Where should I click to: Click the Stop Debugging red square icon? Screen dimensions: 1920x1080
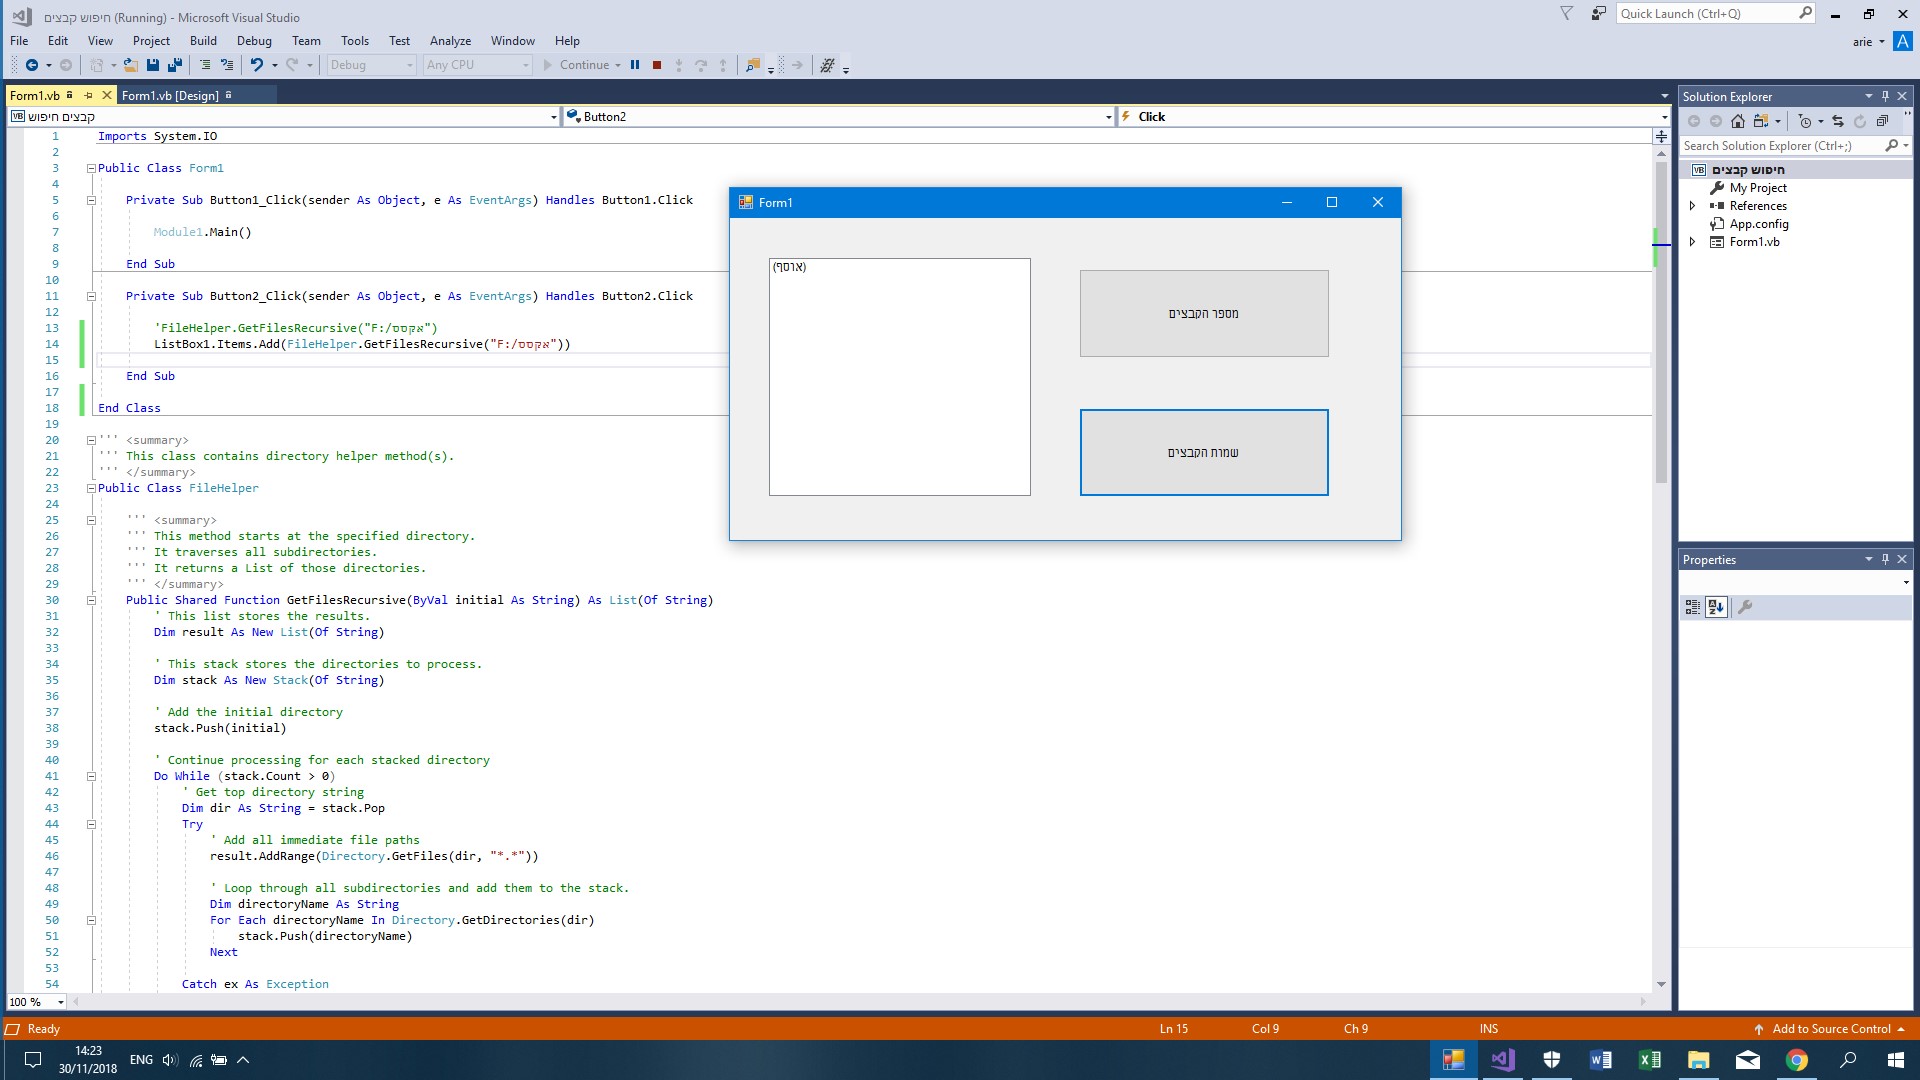pos(657,65)
